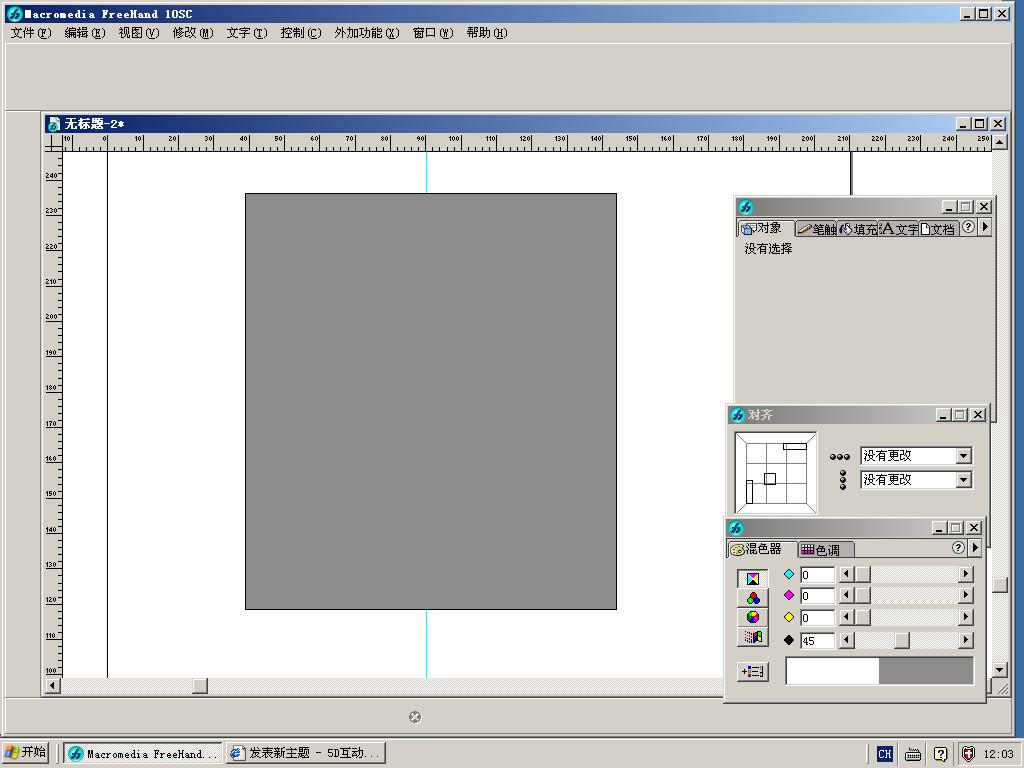This screenshot has height=768, width=1024.
Task: Open the 帮助(H) menu
Action: (x=487, y=33)
